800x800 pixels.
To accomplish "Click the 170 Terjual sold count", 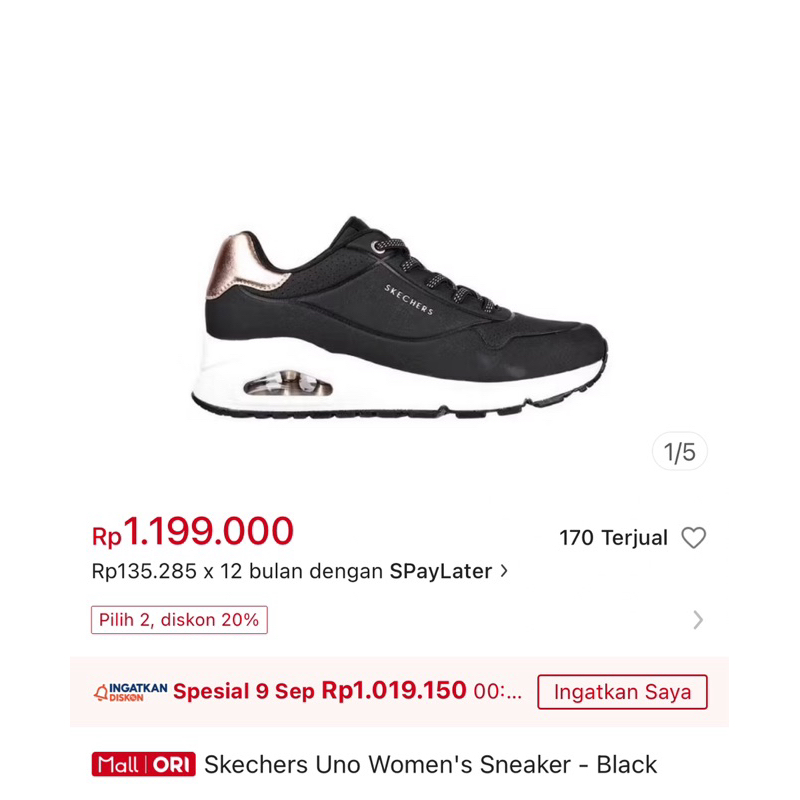I will pos(613,538).
